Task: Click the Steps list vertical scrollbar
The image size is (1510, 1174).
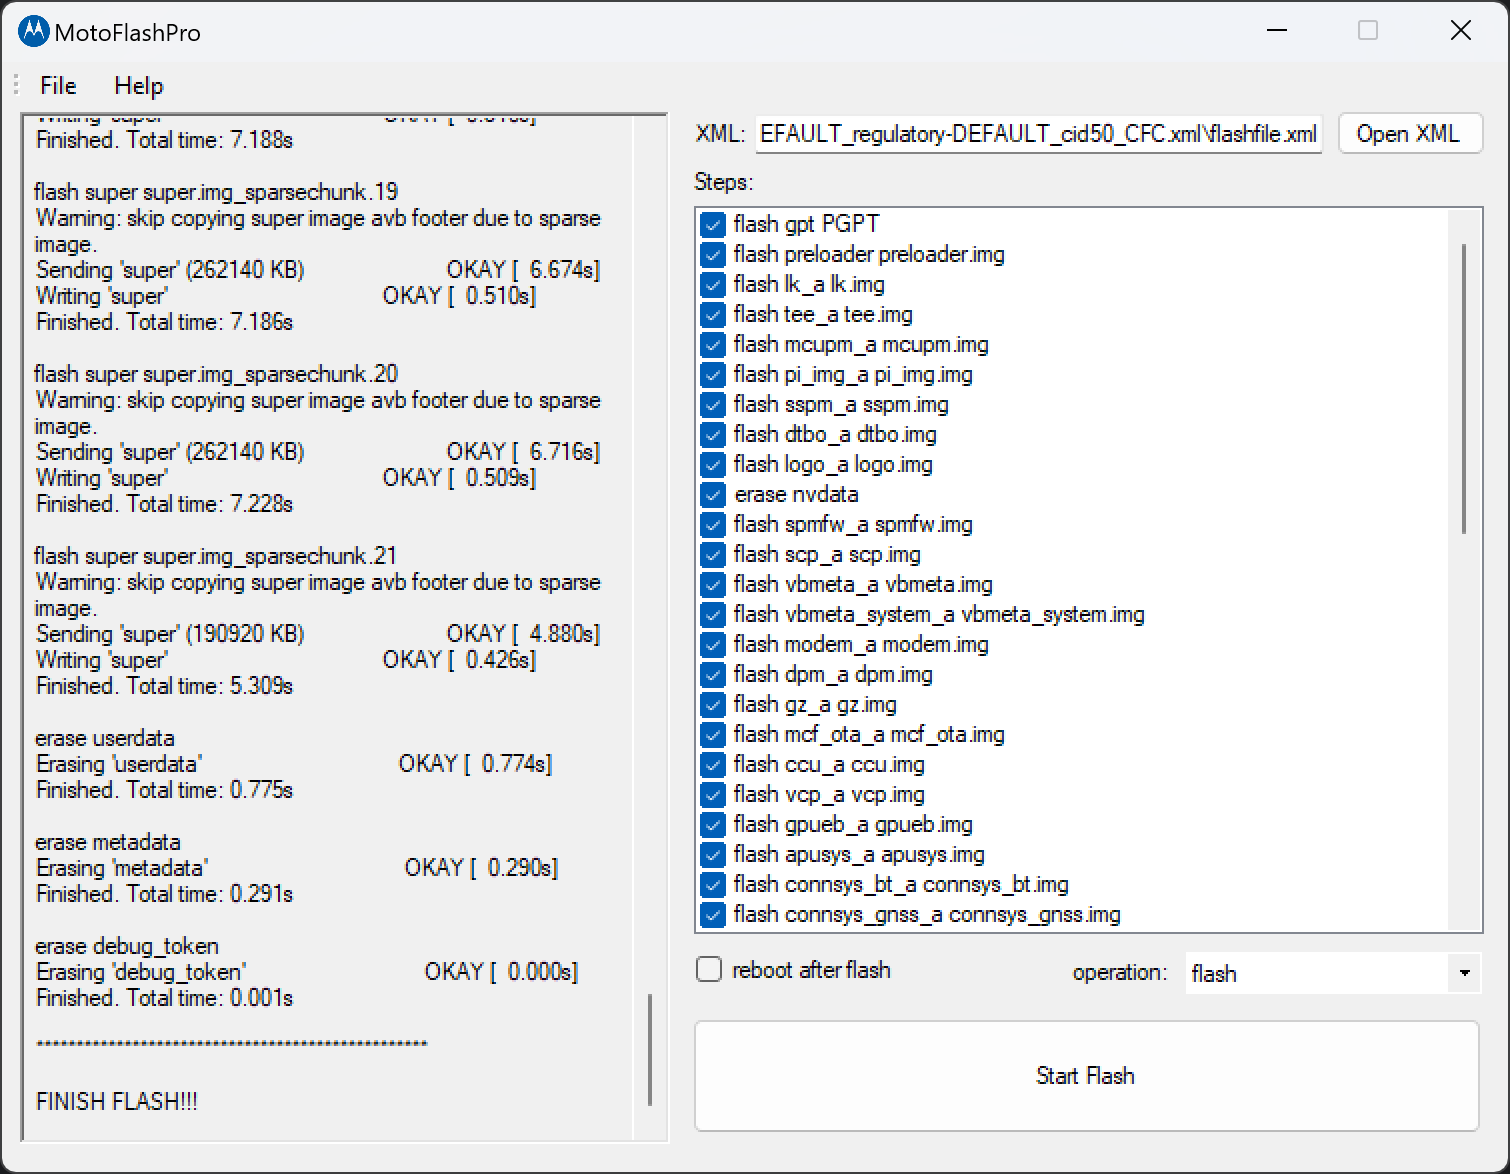Action: click(x=1464, y=388)
